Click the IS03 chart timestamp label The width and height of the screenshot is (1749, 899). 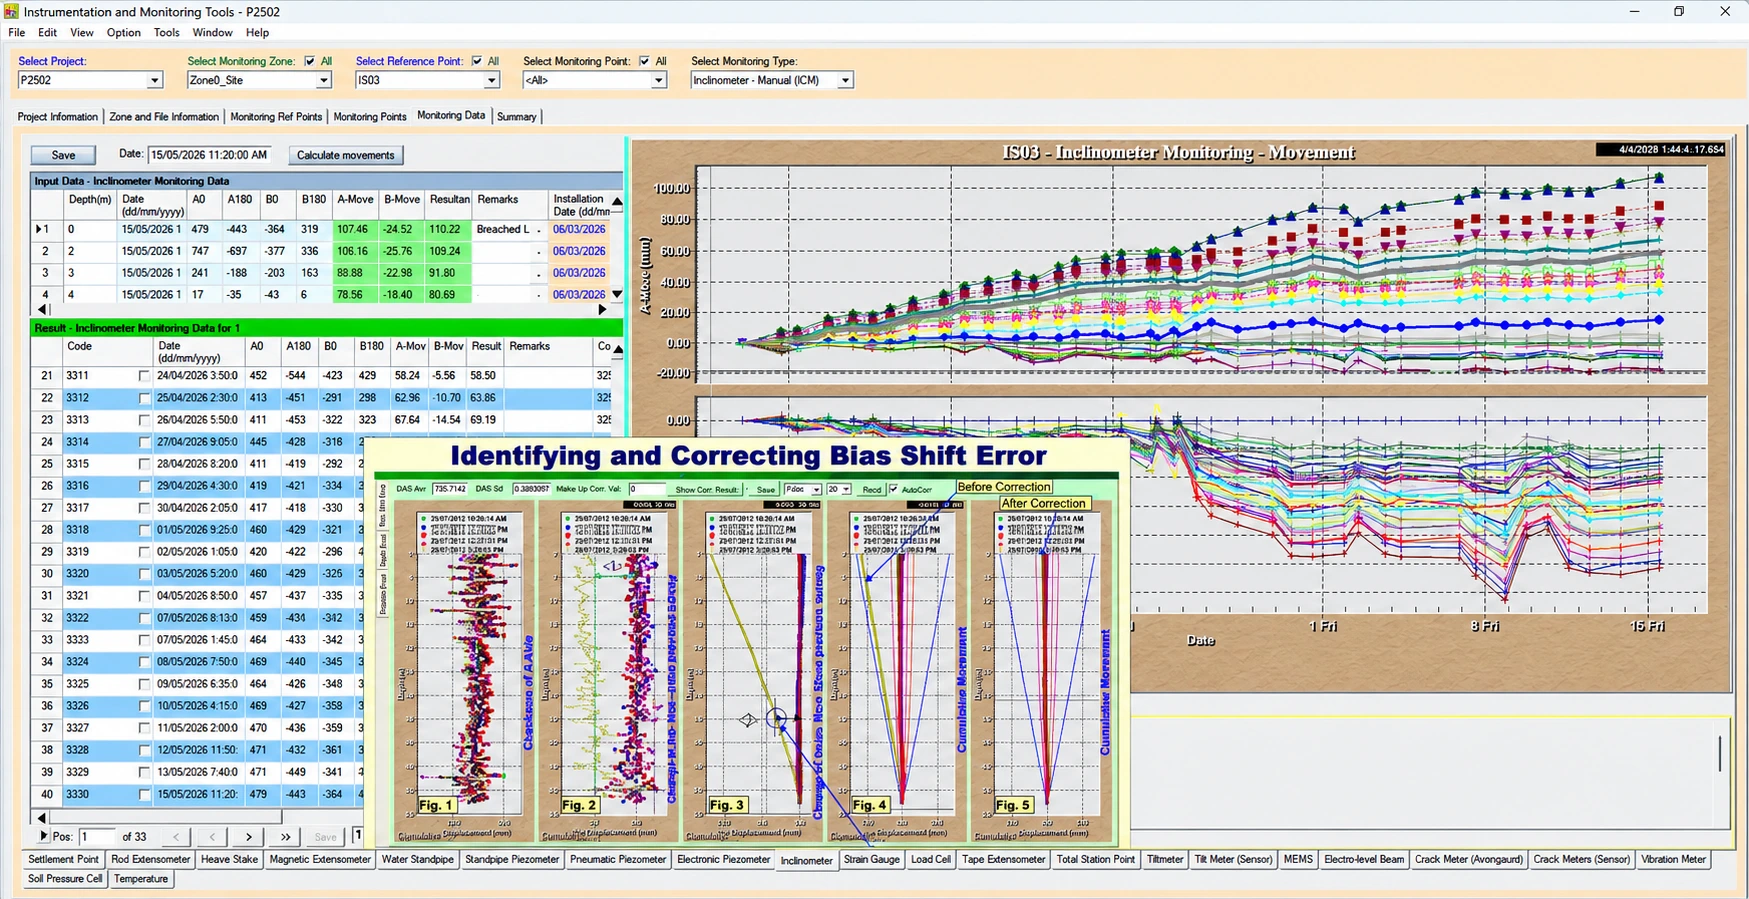(x=1661, y=150)
